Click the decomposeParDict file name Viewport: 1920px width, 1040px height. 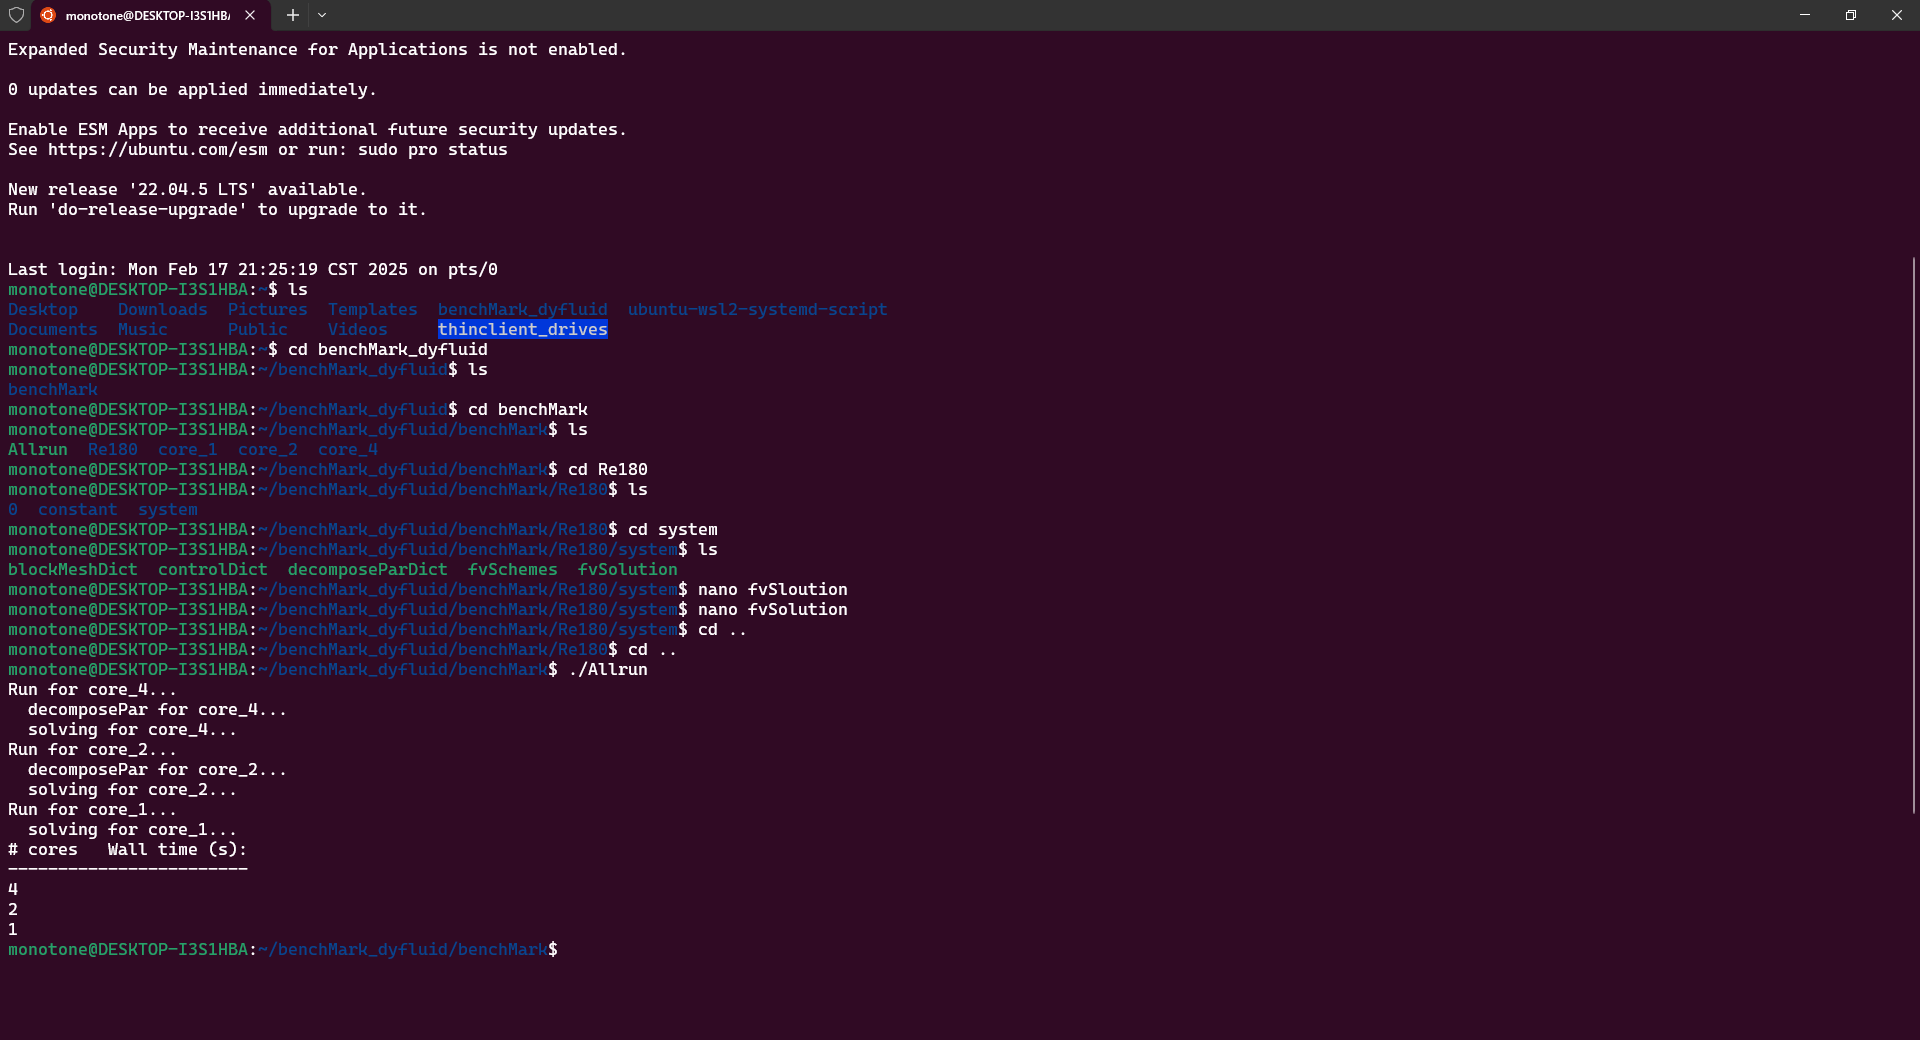tap(367, 570)
